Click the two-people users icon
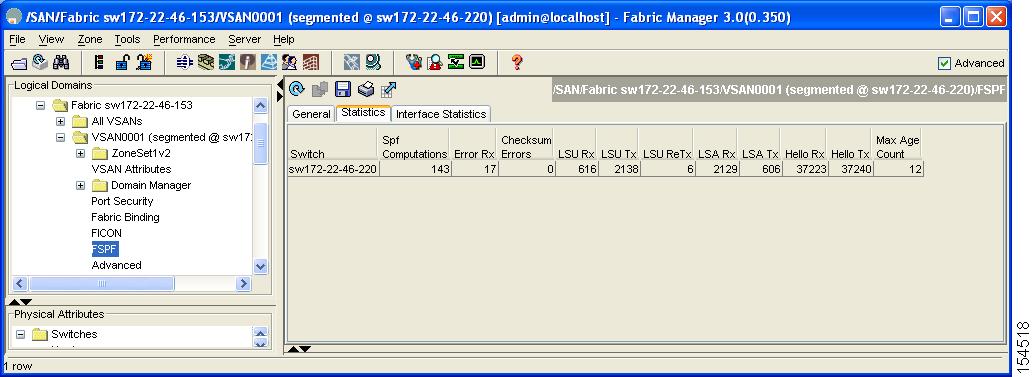Image resolution: width=1032 pixels, height=377 pixels. pyautogui.click(x=289, y=63)
